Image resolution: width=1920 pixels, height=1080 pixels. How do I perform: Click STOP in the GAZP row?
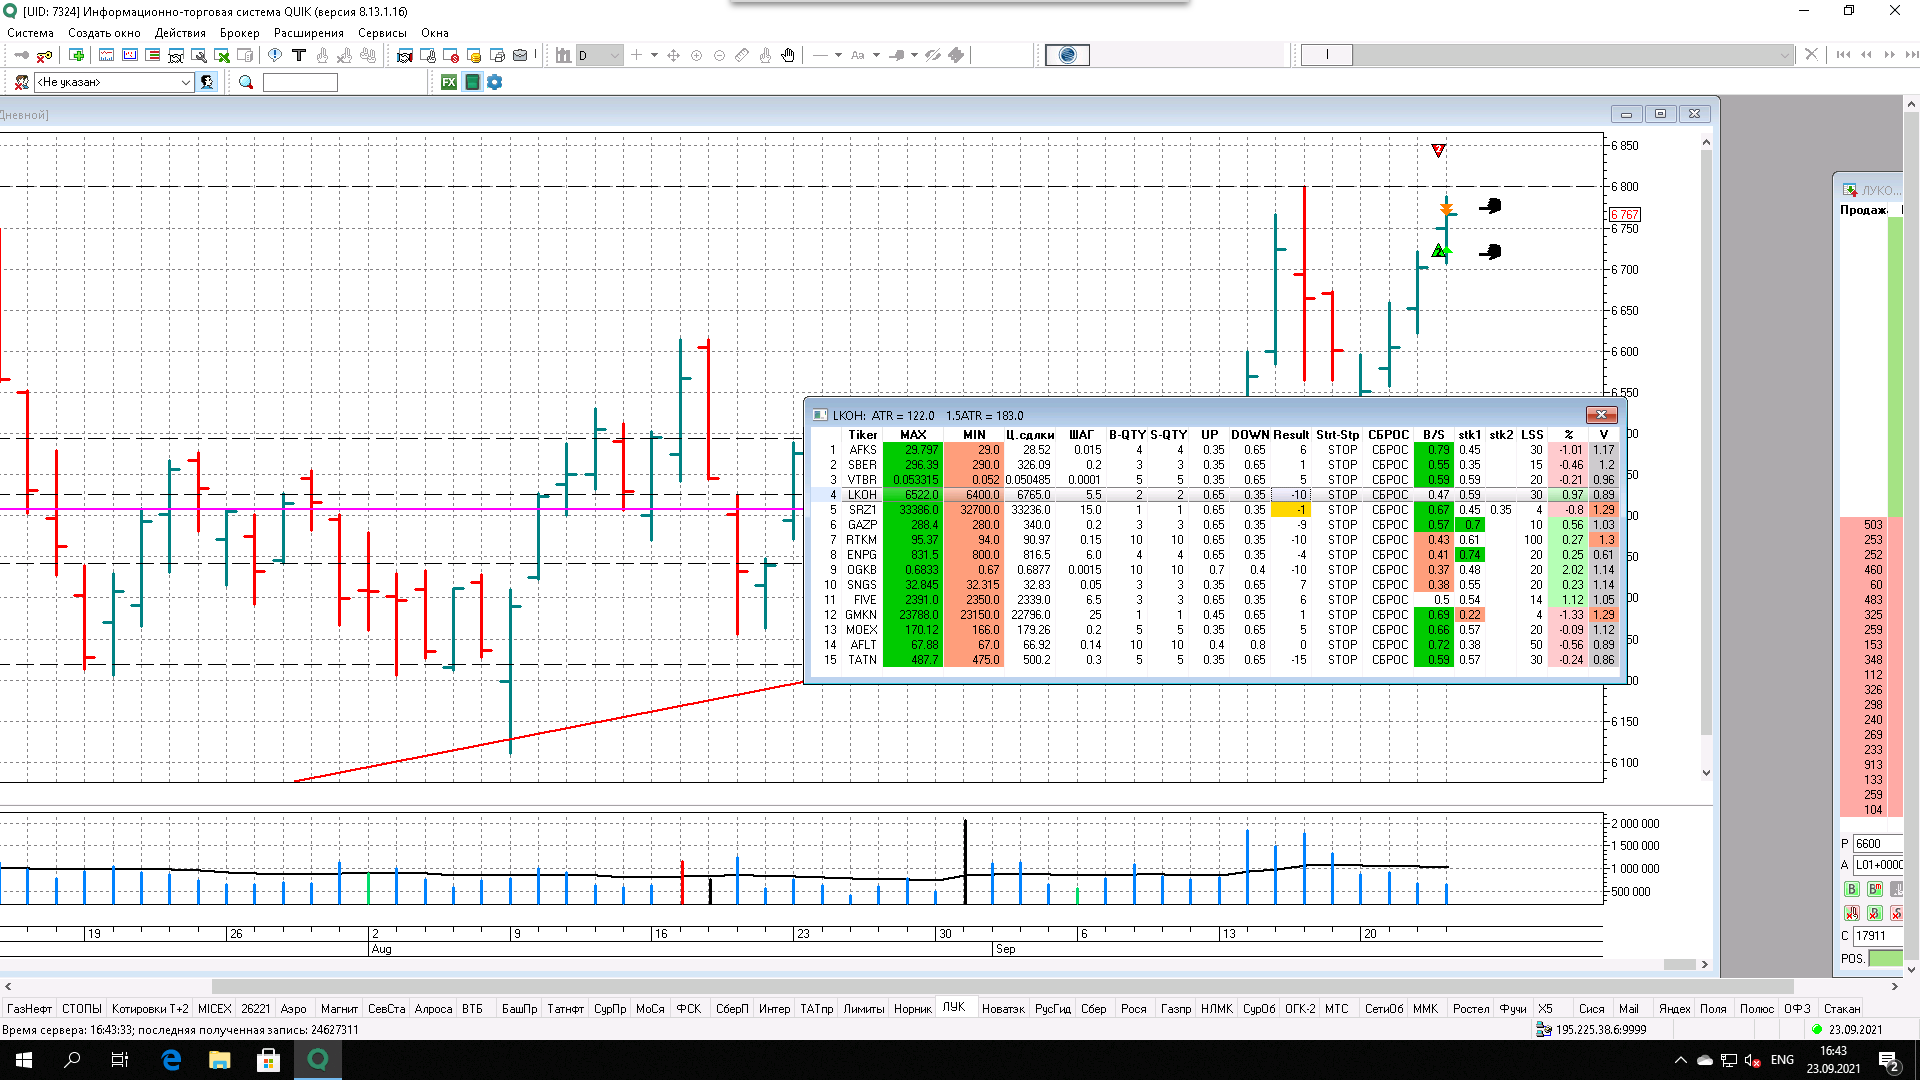point(1342,525)
